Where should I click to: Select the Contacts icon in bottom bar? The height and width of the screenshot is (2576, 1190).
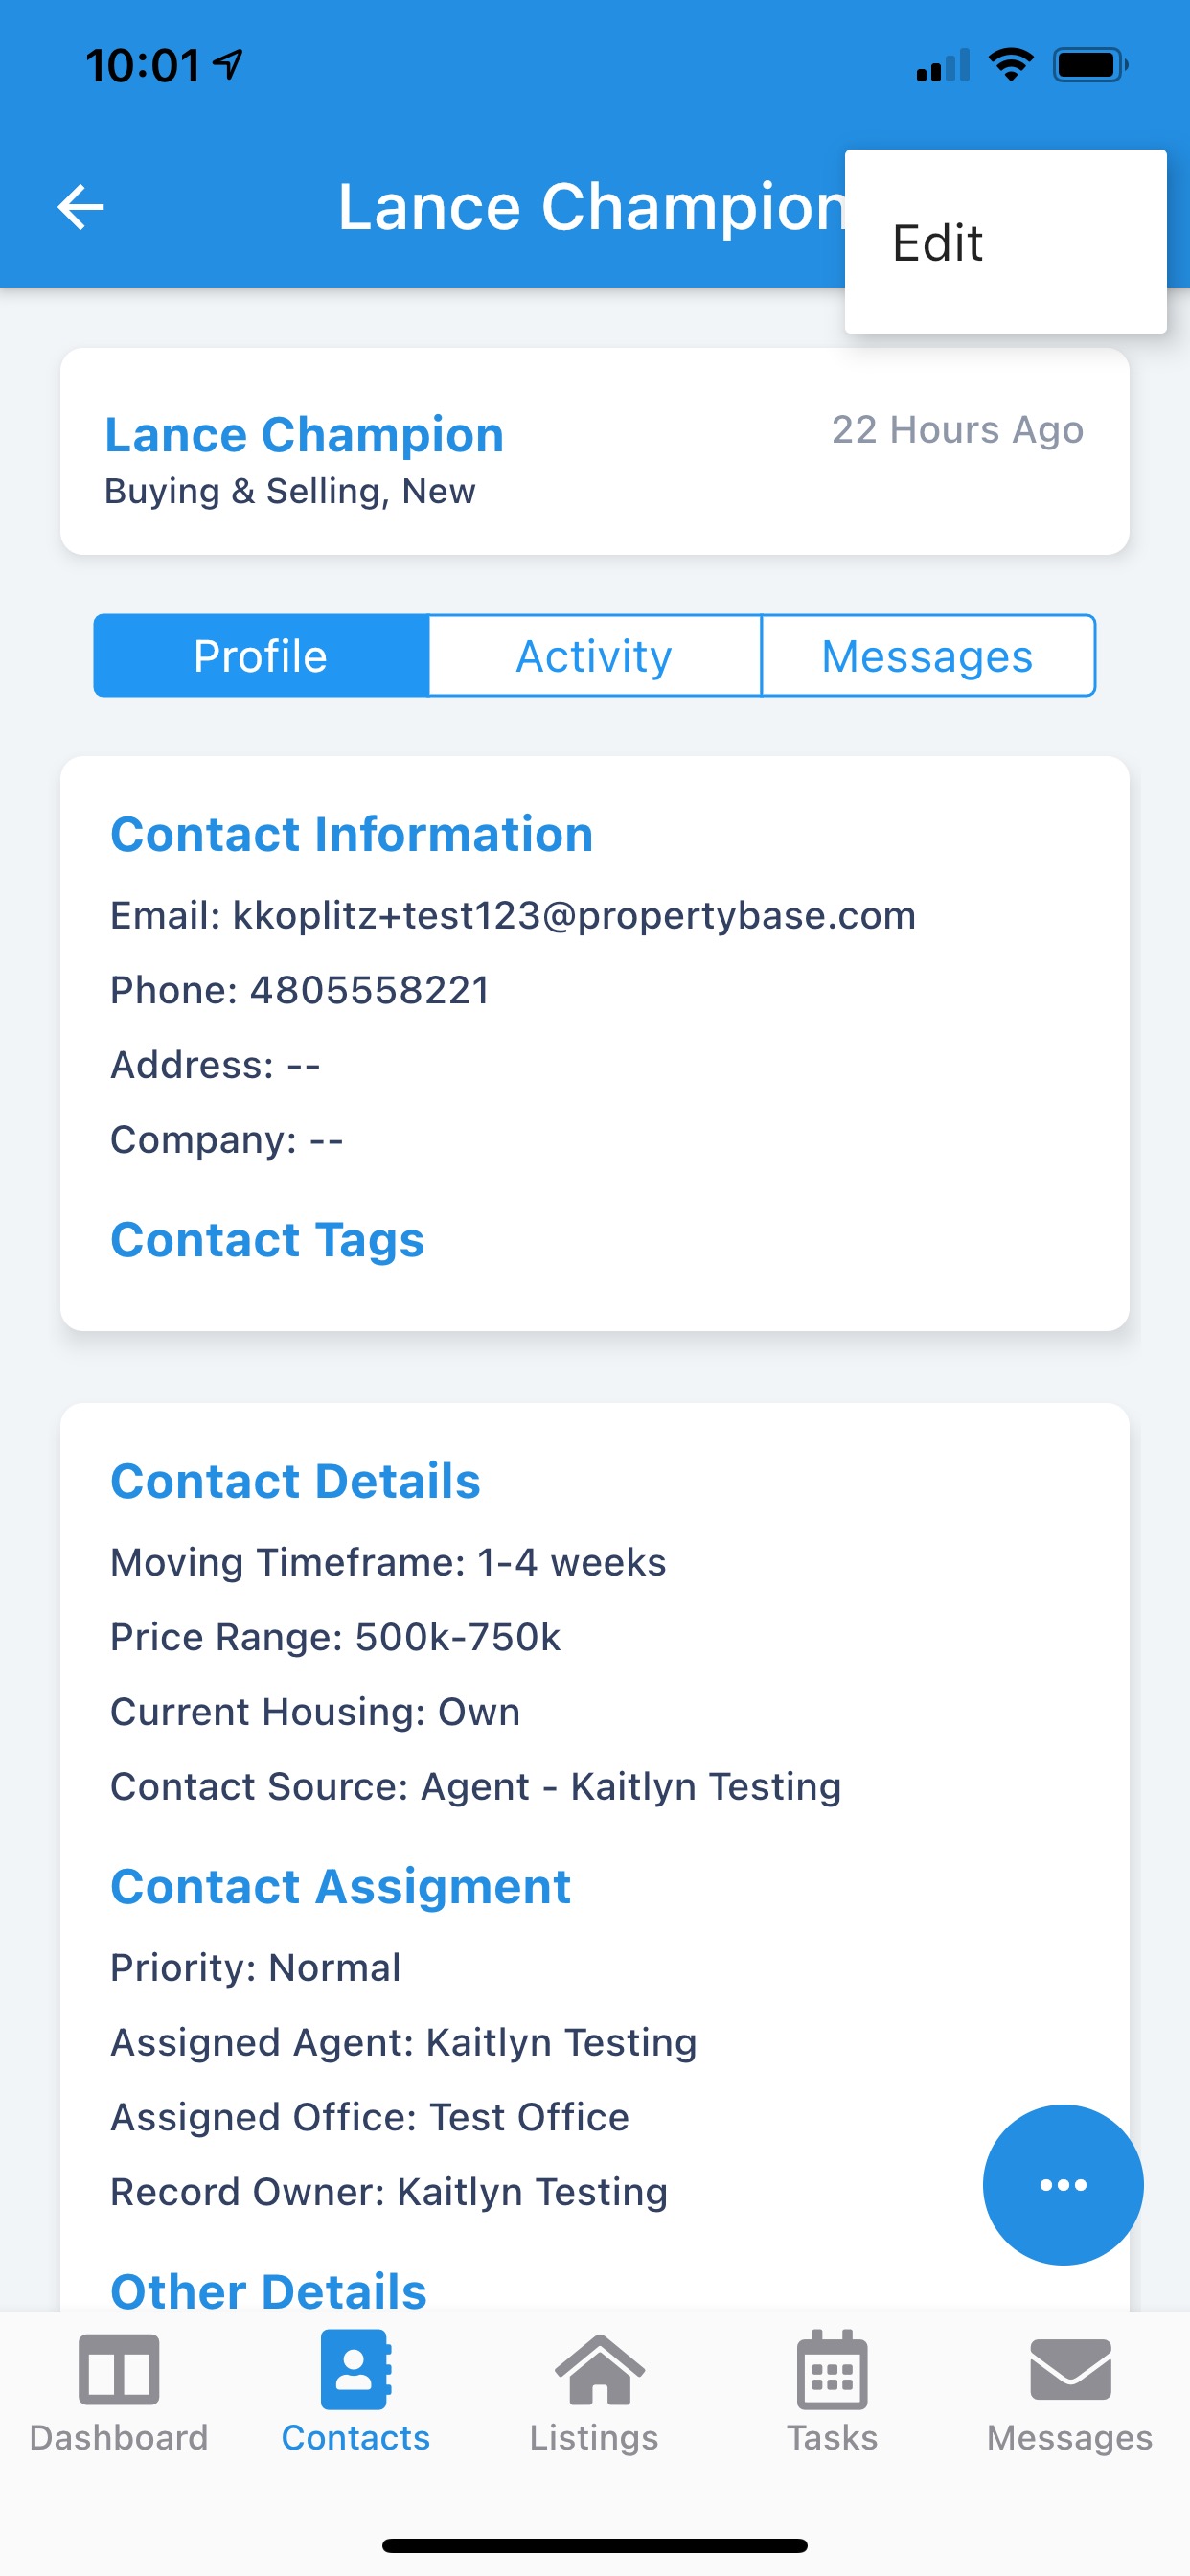coord(356,2370)
